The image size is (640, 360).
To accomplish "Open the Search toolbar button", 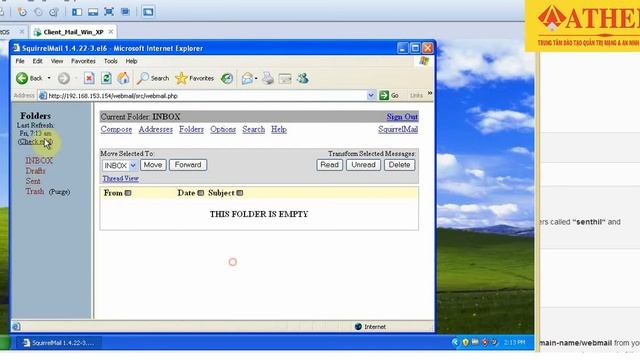I will (x=153, y=78).
